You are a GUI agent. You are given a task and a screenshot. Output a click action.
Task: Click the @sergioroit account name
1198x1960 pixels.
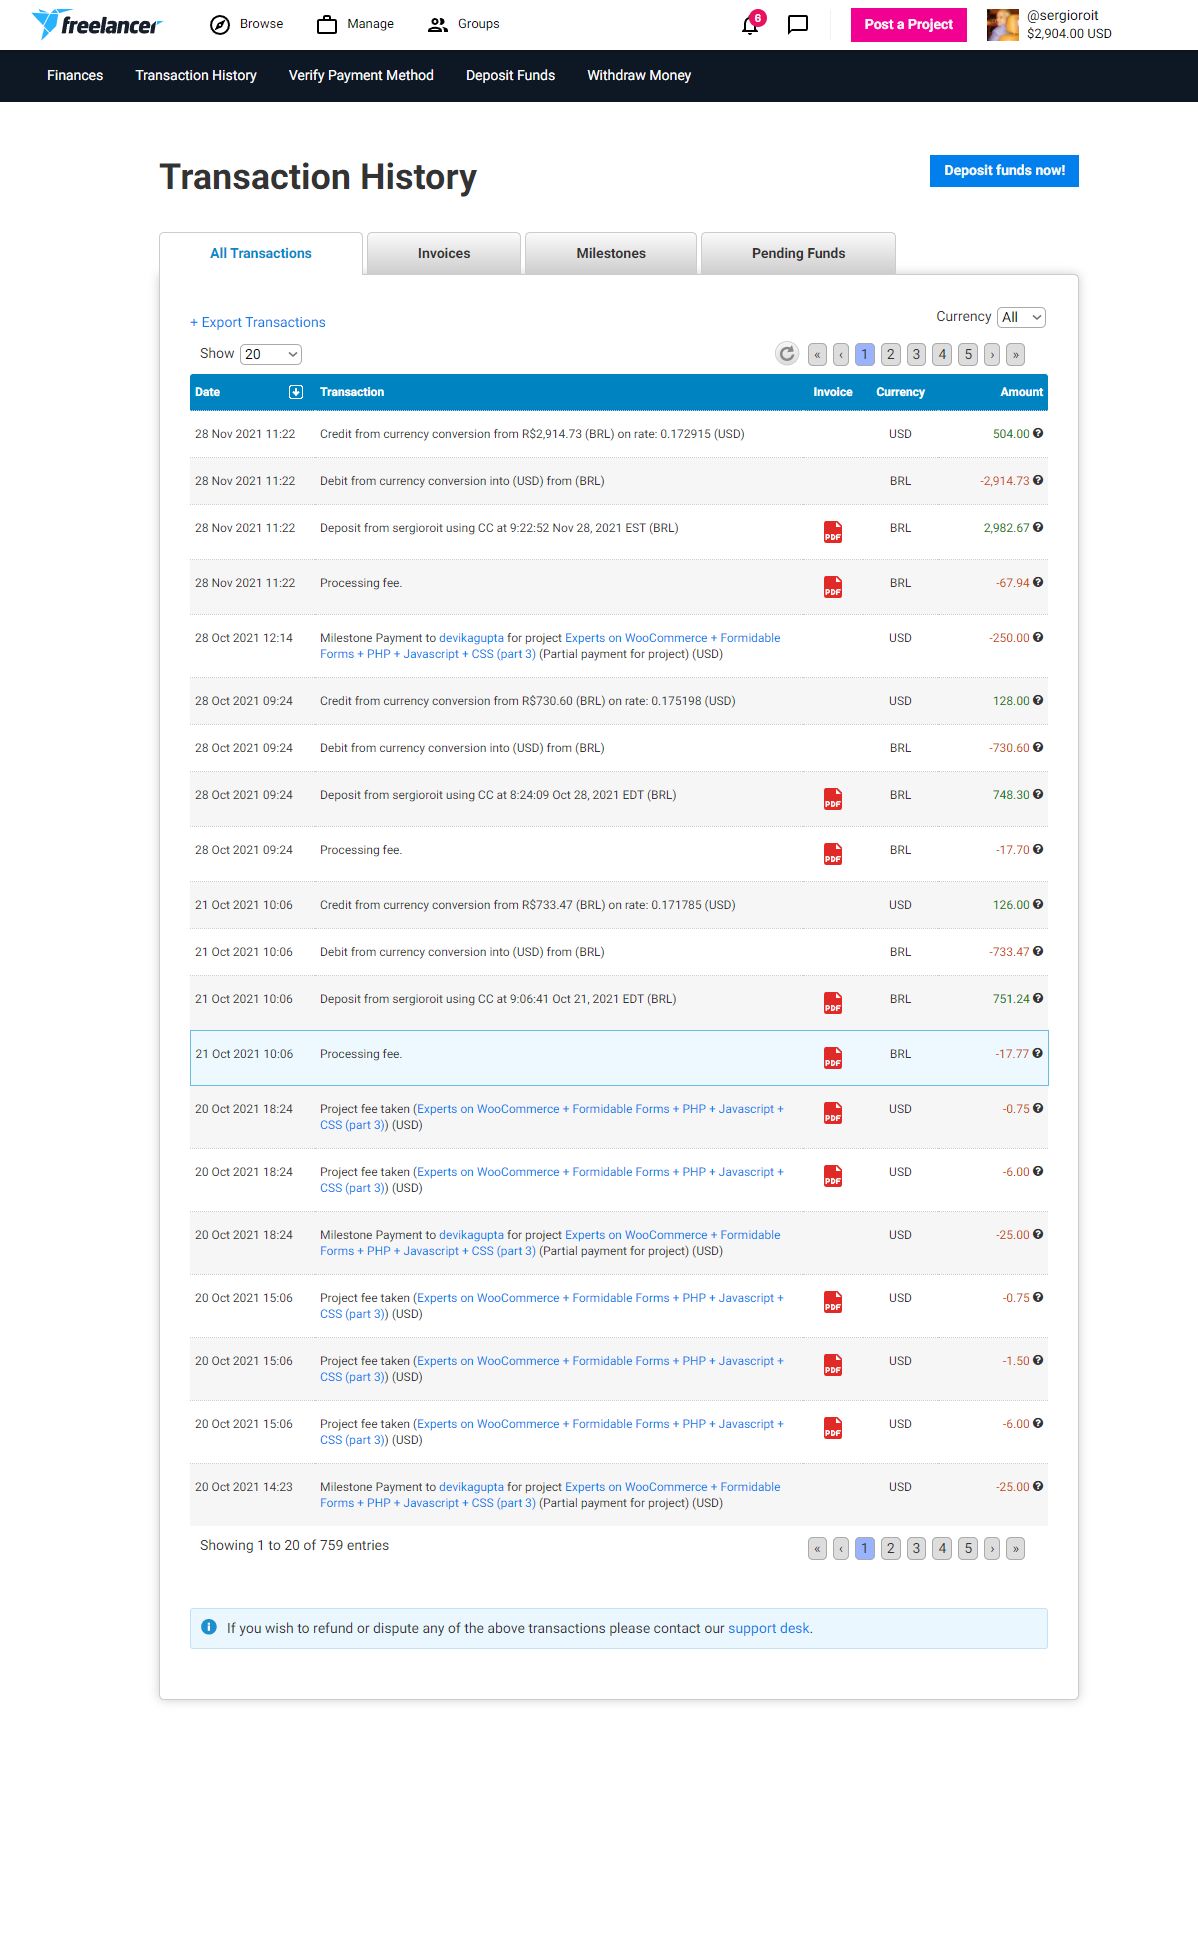tap(1062, 15)
